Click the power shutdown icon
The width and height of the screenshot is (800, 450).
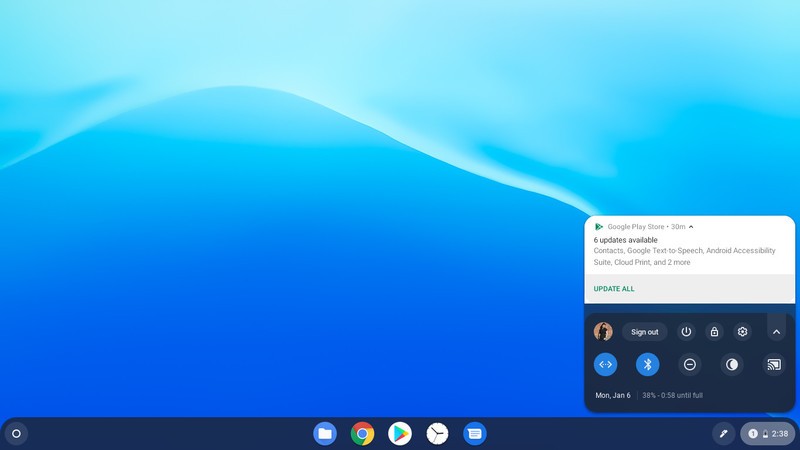(x=686, y=332)
